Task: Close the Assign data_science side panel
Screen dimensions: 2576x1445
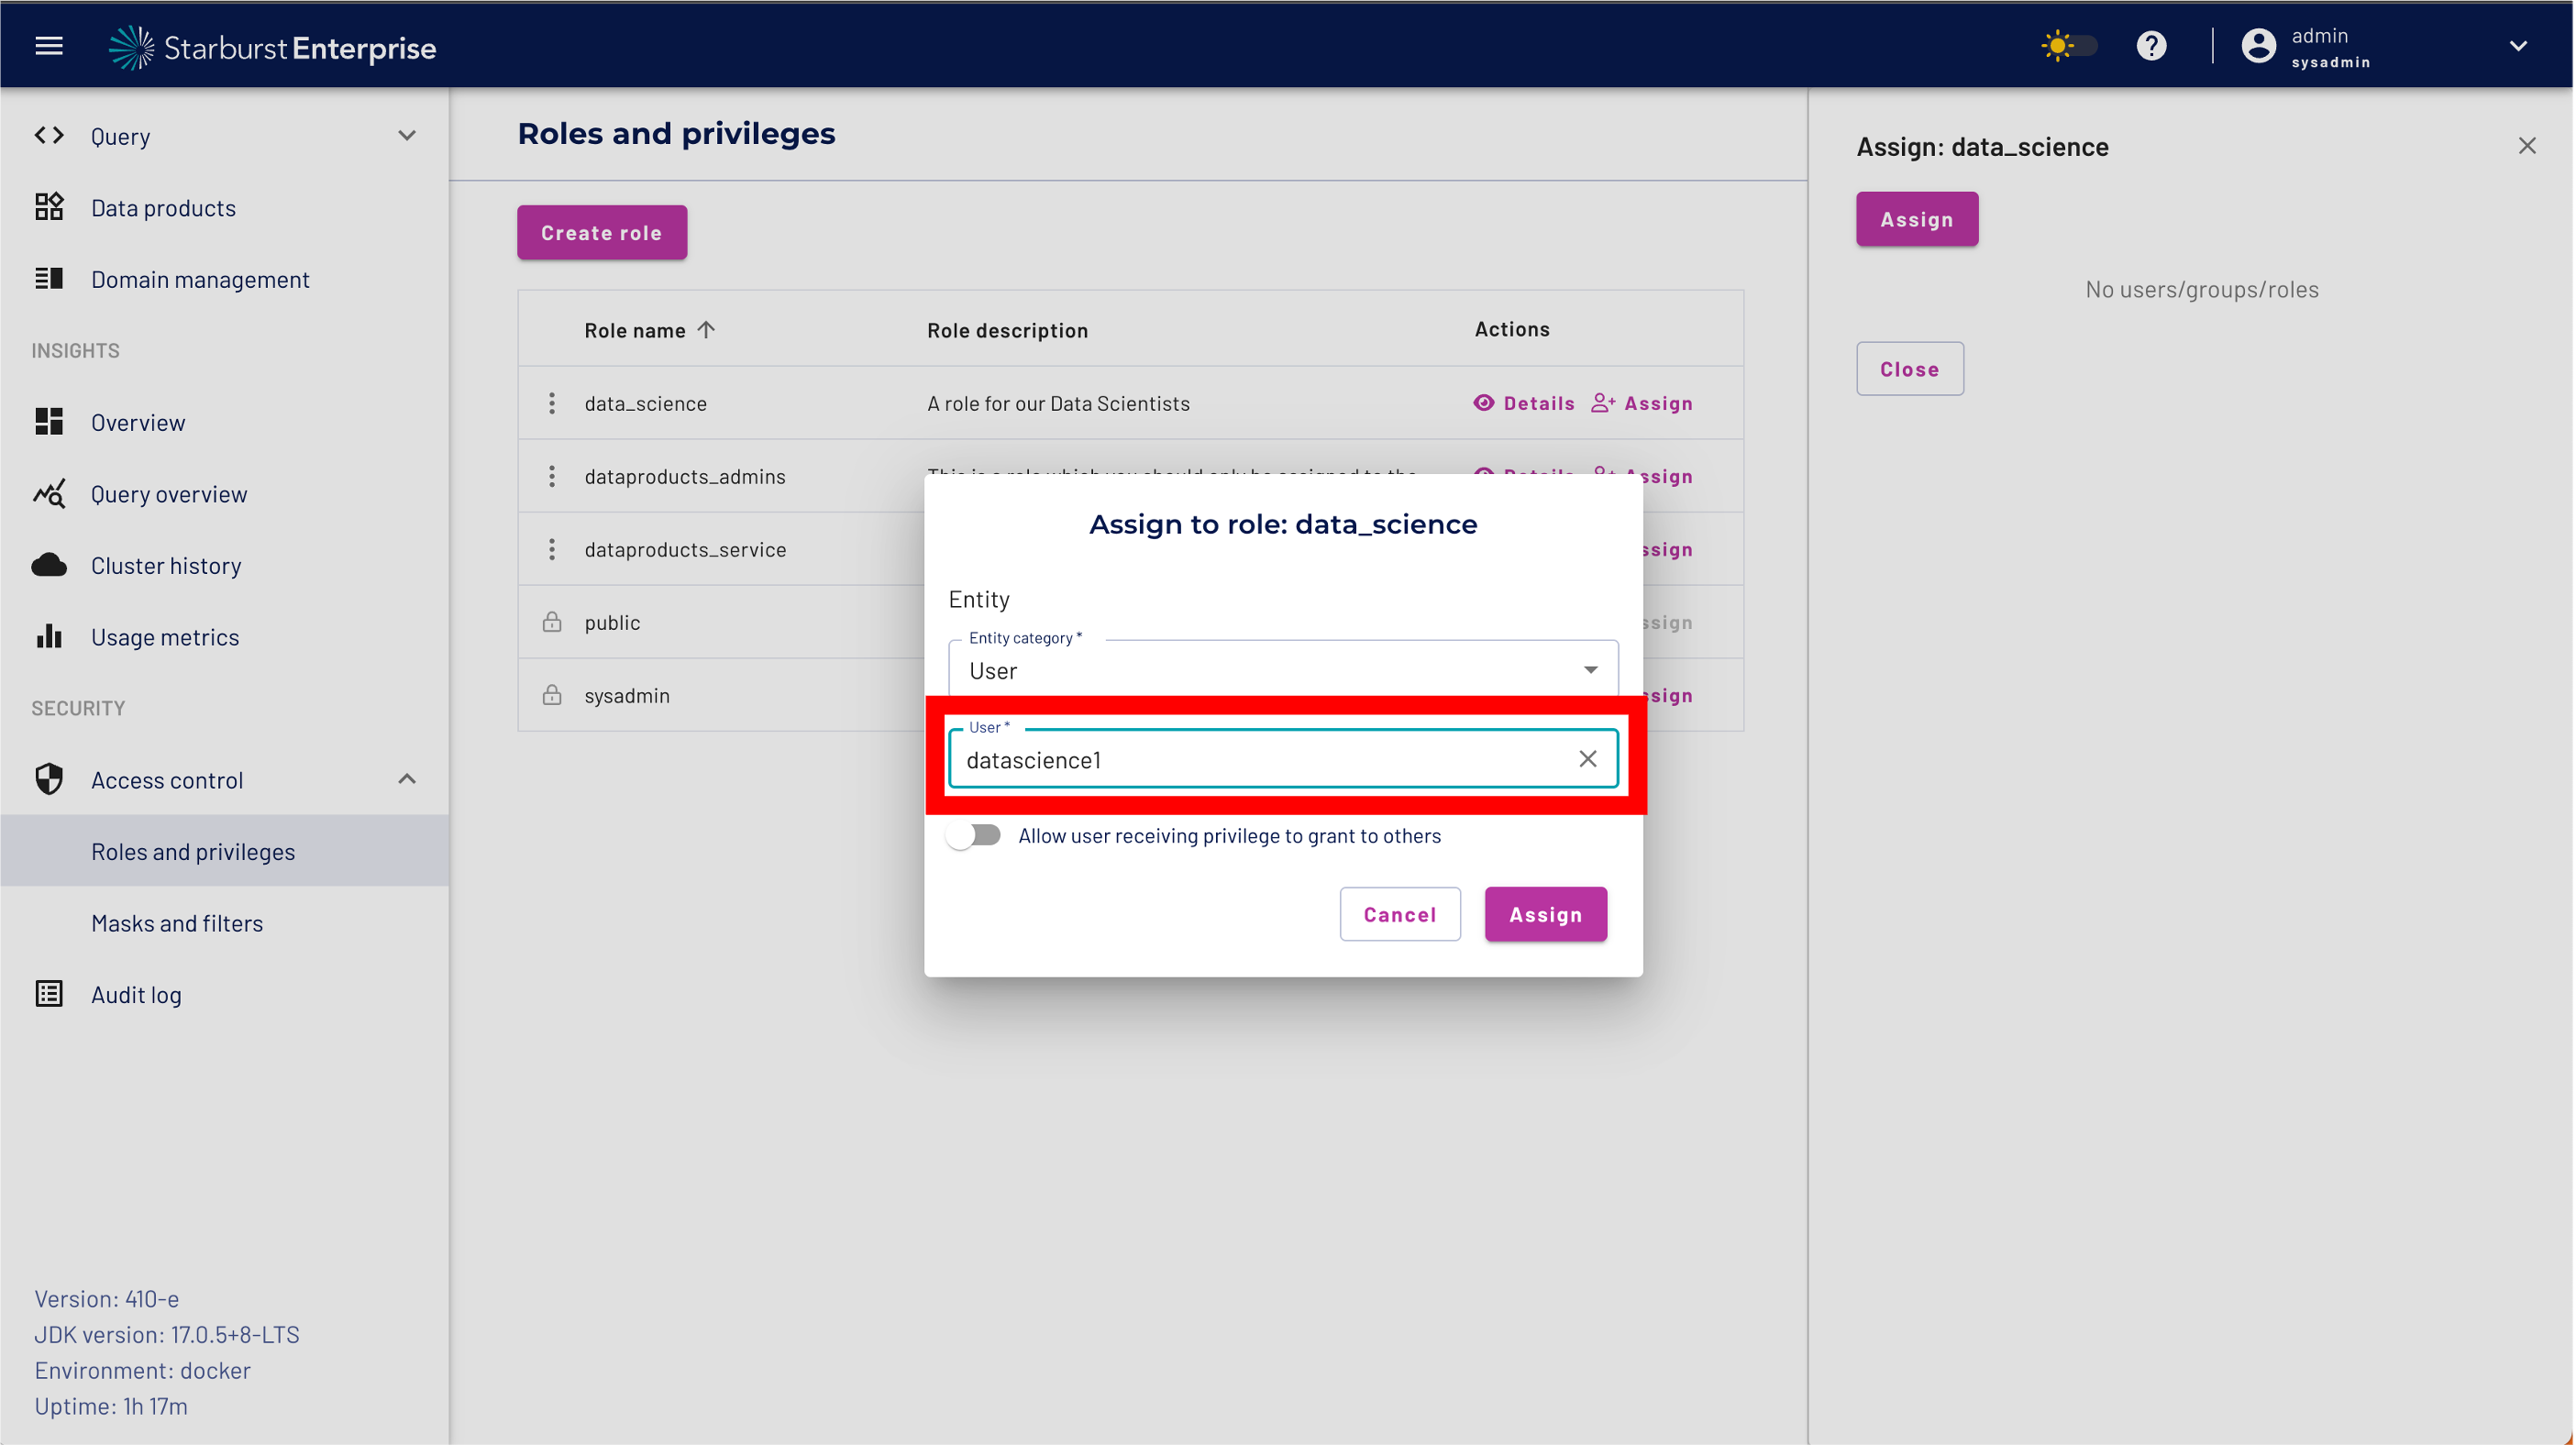Action: coord(2526,146)
